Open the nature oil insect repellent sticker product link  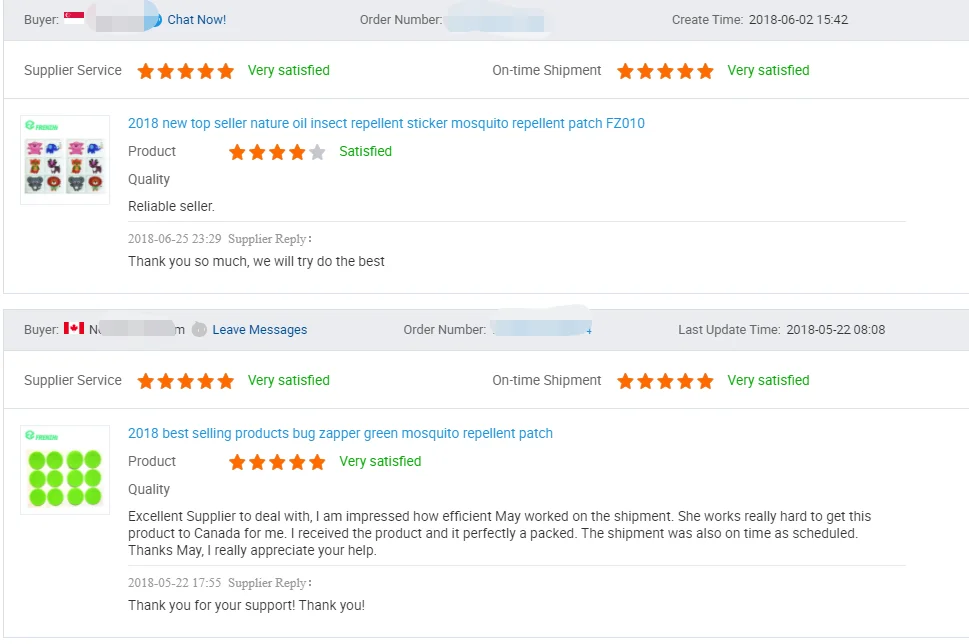(386, 124)
